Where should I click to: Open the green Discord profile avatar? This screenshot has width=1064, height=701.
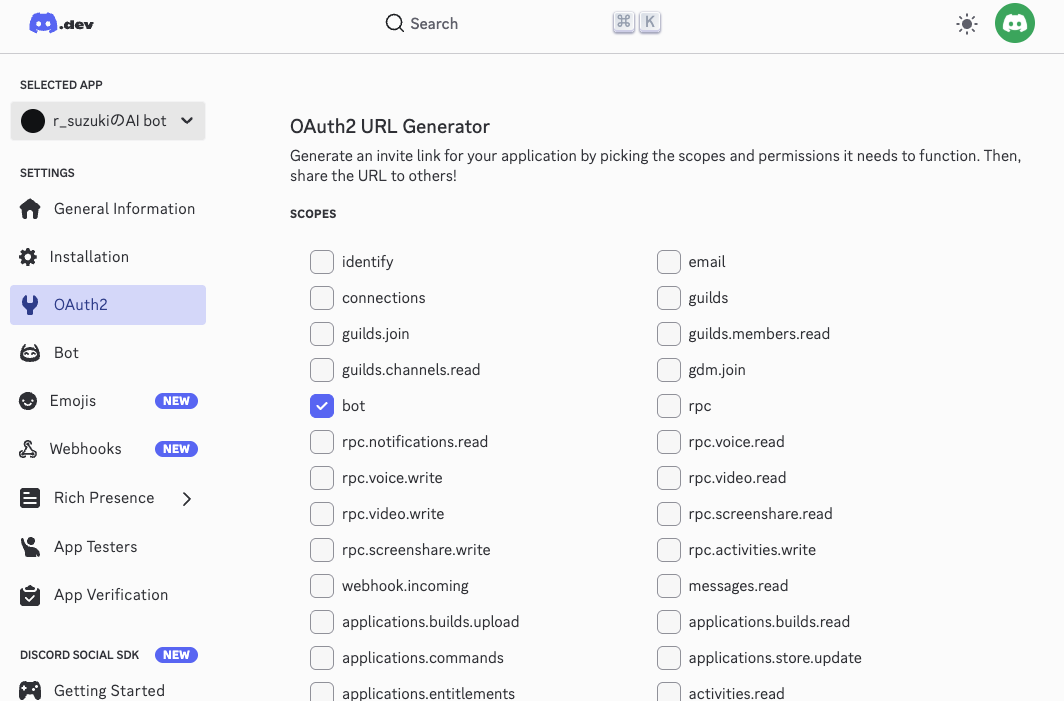1014,24
